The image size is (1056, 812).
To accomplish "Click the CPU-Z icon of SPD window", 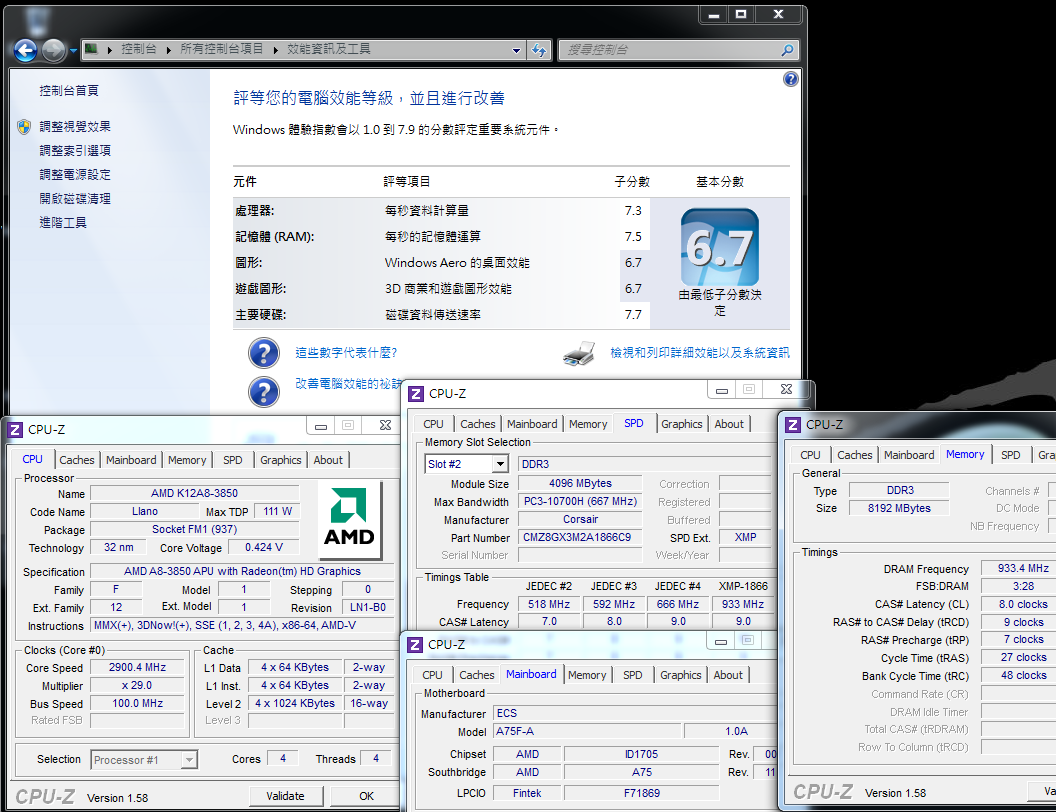I will coord(416,393).
